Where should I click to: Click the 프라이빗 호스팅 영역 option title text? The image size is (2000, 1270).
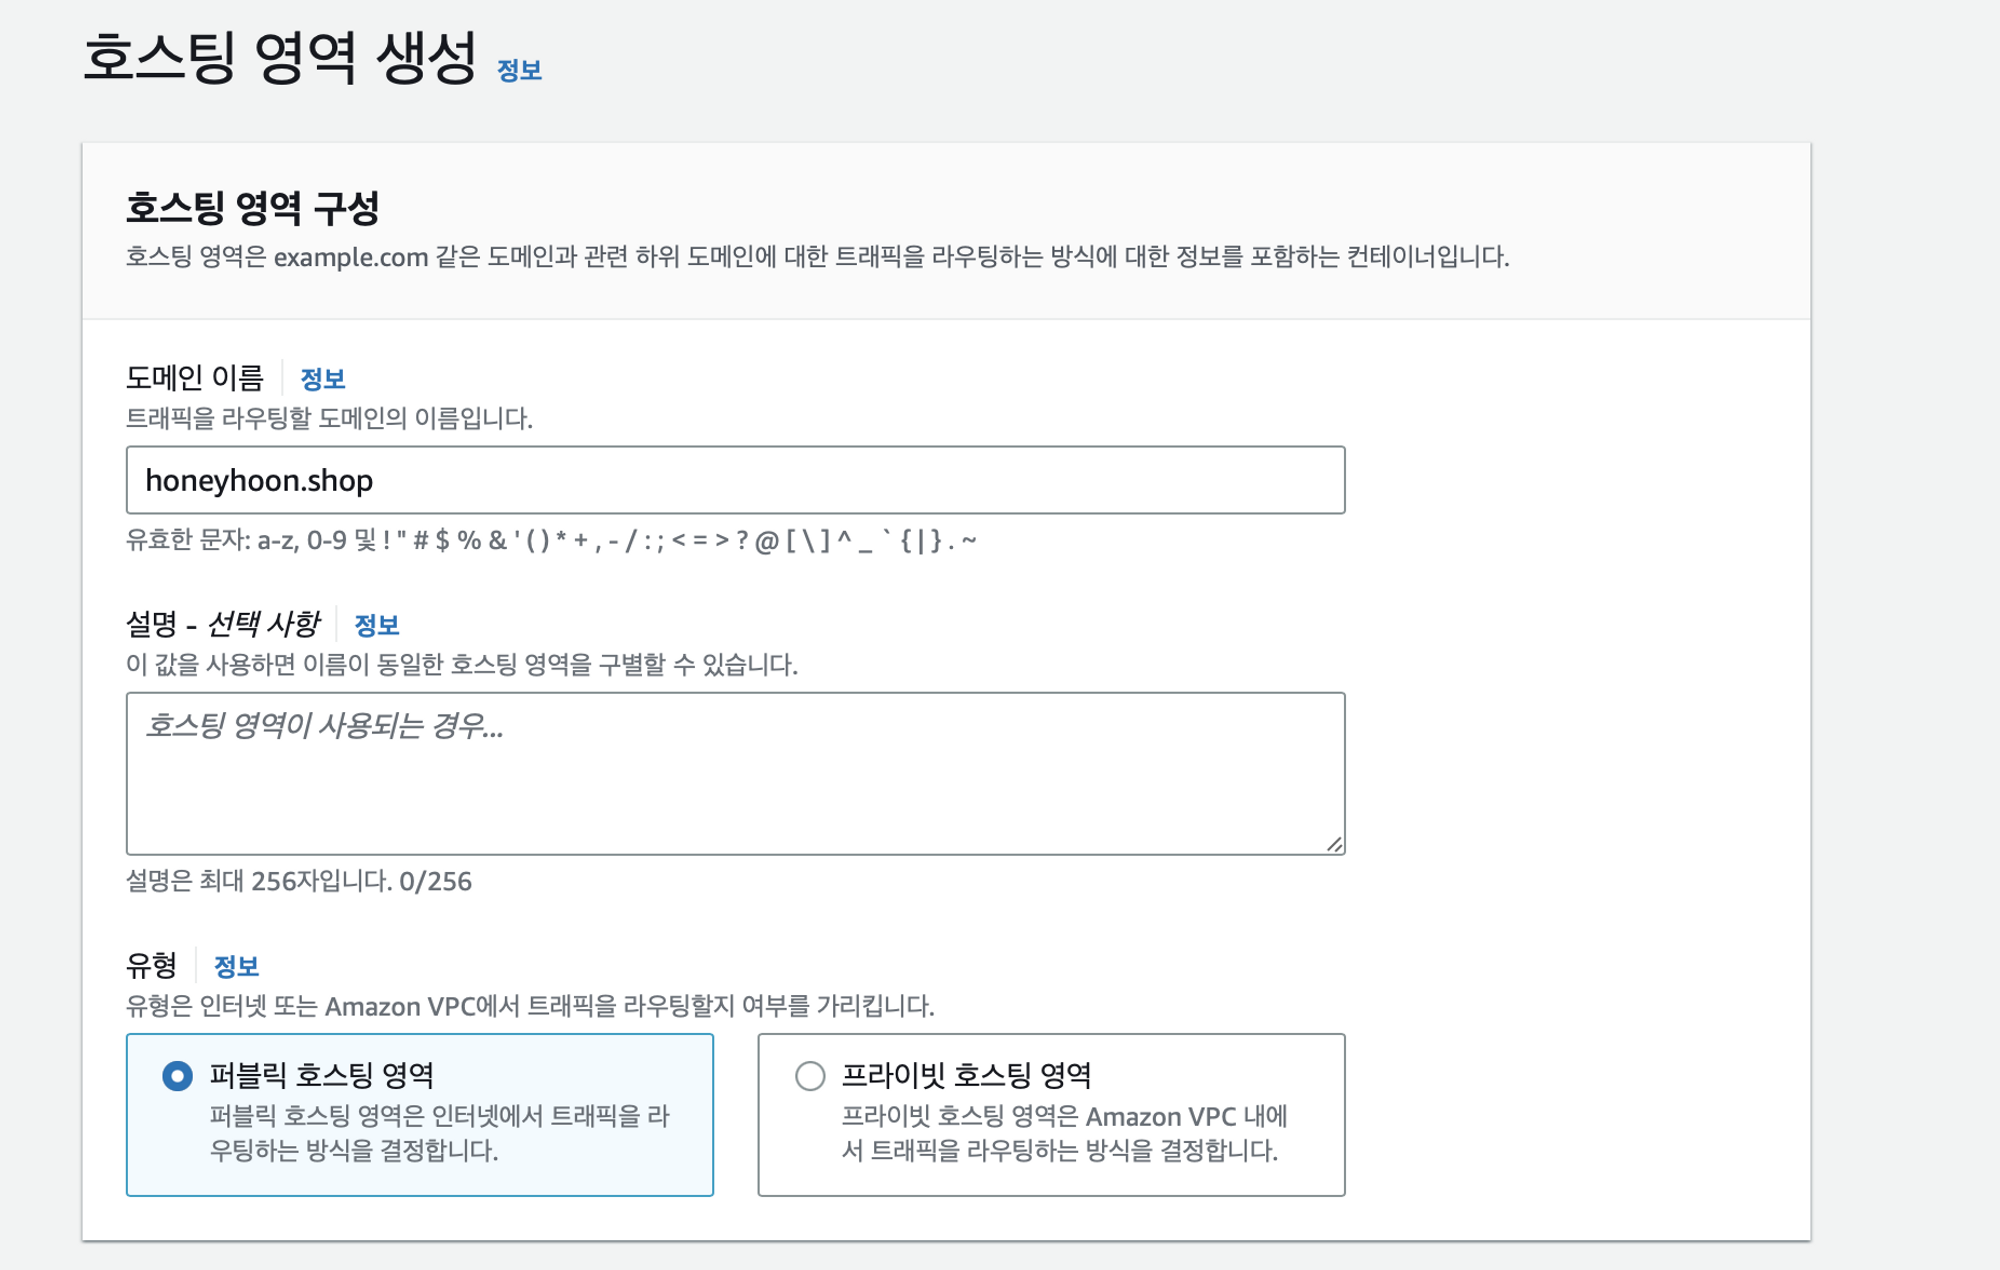[x=966, y=1076]
